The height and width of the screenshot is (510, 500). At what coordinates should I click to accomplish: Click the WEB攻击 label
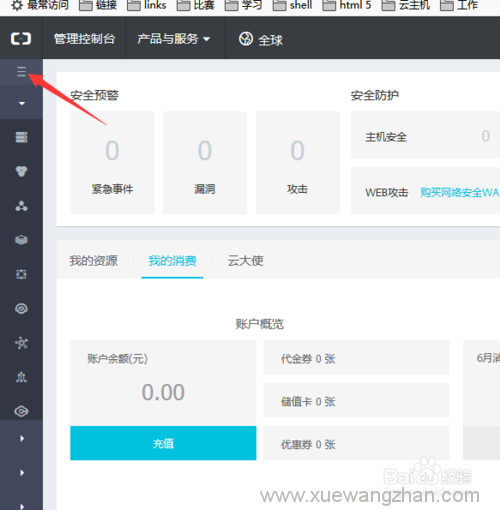click(x=387, y=192)
